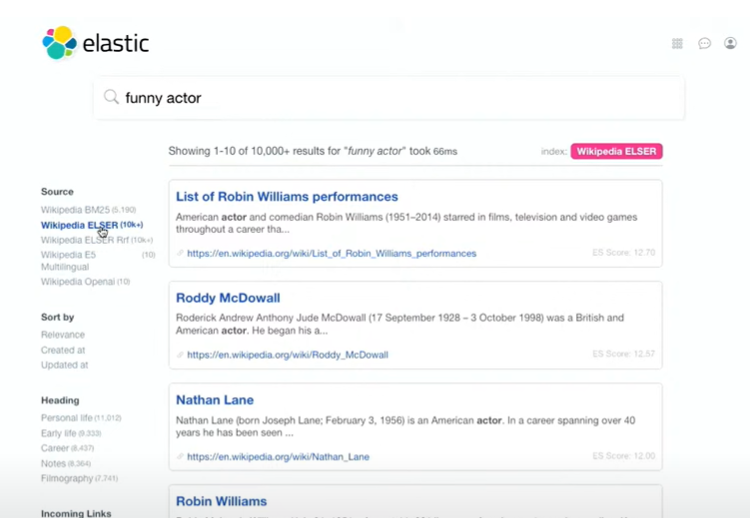Select the Wikipedia ELSER source

click(x=92, y=225)
